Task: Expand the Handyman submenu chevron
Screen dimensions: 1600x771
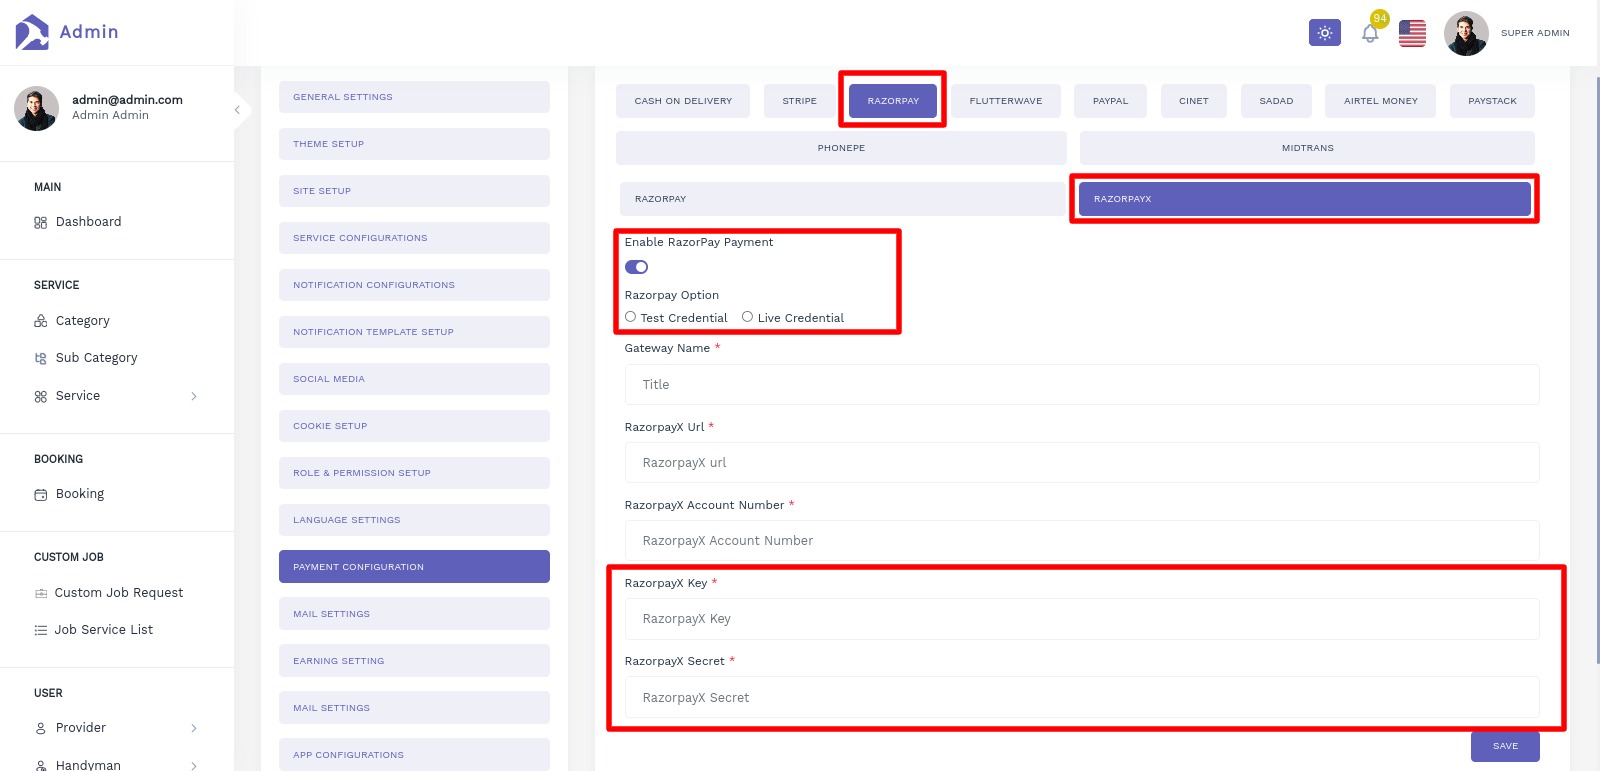Action: pos(194,766)
